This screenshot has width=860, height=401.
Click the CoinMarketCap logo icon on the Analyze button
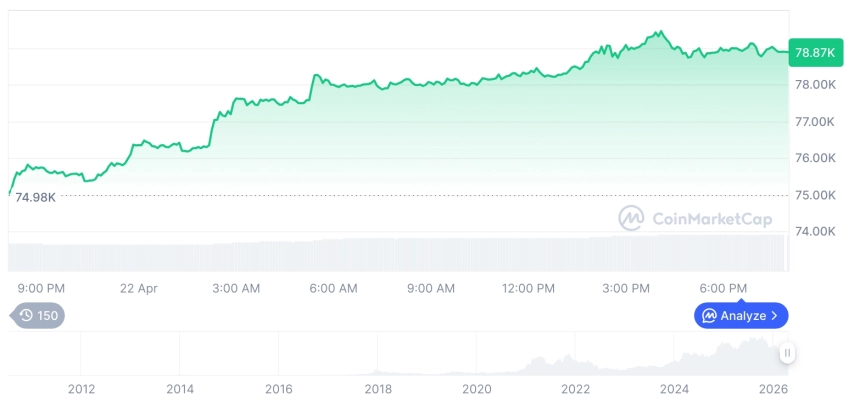[709, 316]
